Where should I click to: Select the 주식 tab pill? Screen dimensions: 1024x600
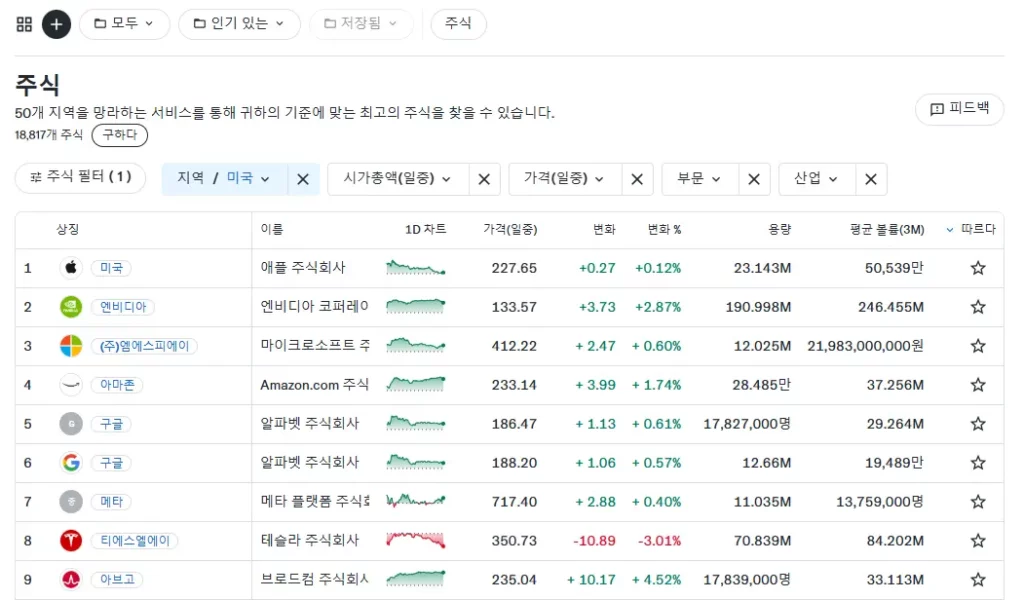click(x=458, y=24)
